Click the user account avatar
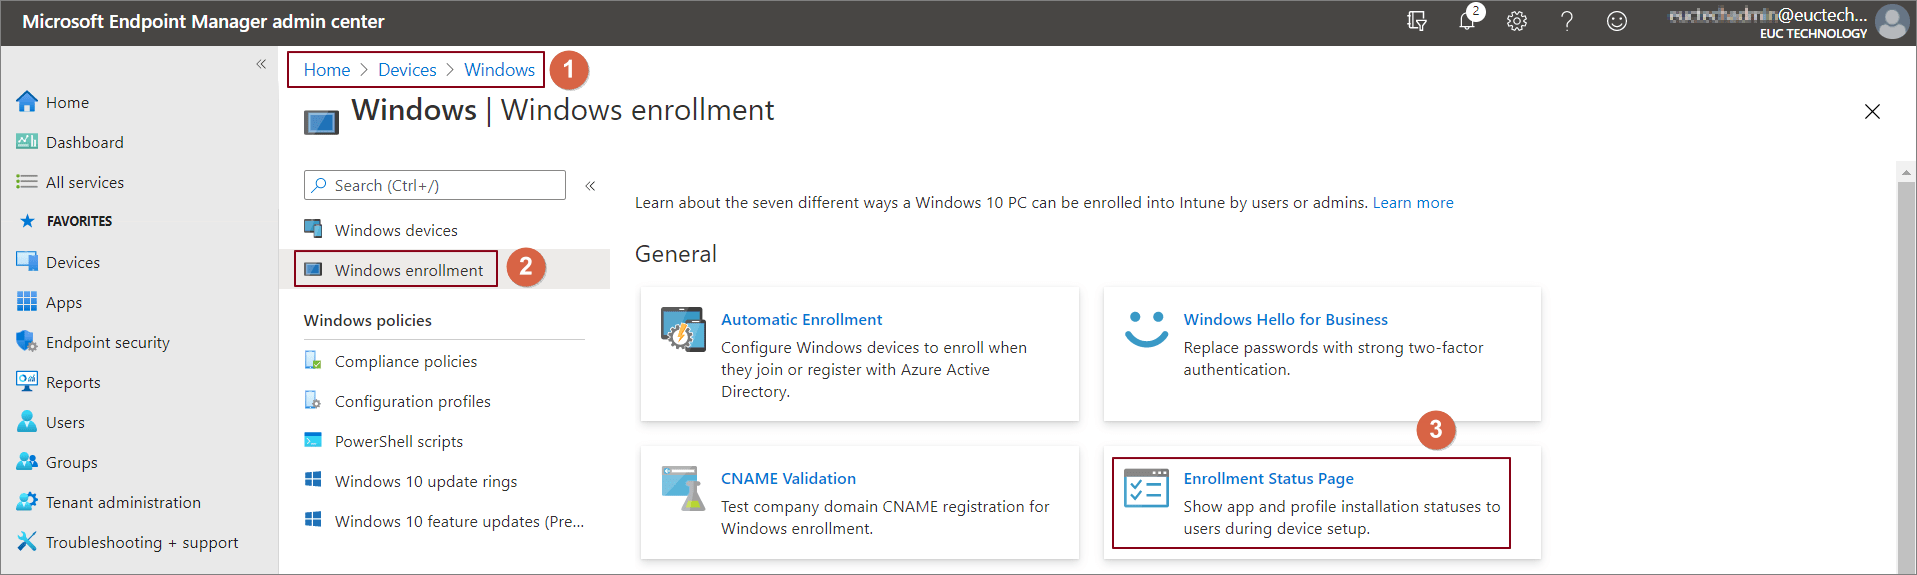Screen dimensions: 1917x575 pyautogui.click(x=1892, y=21)
